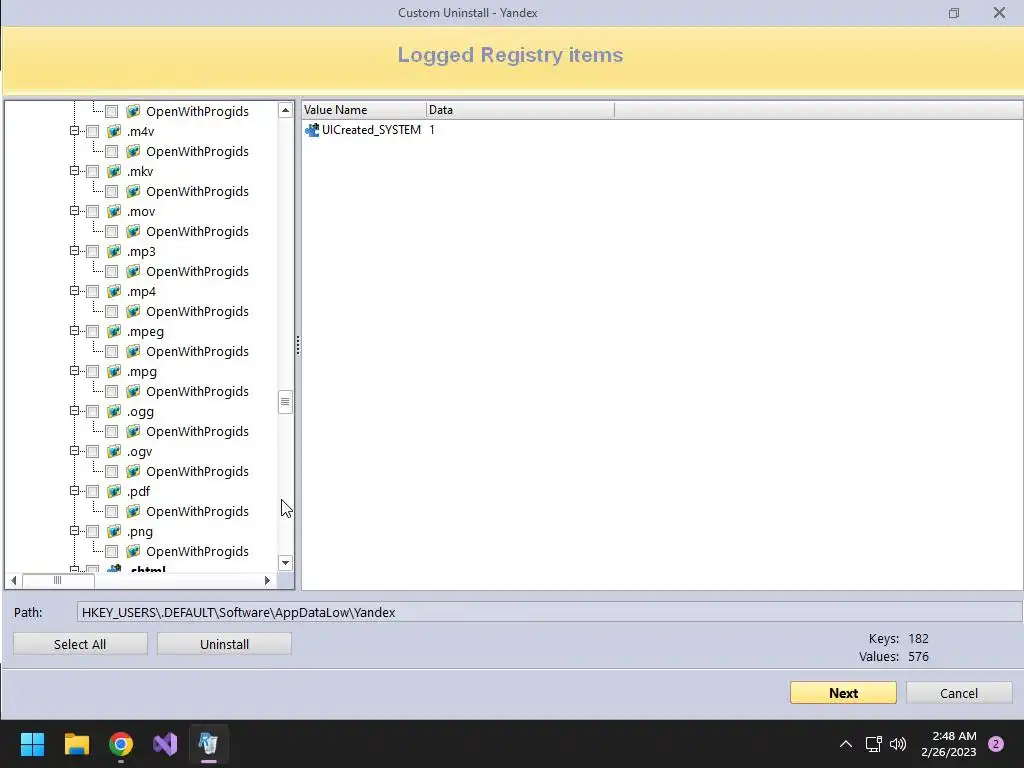Click tree horizontal scrollbar left arrow

pyautogui.click(x=14, y=580)
